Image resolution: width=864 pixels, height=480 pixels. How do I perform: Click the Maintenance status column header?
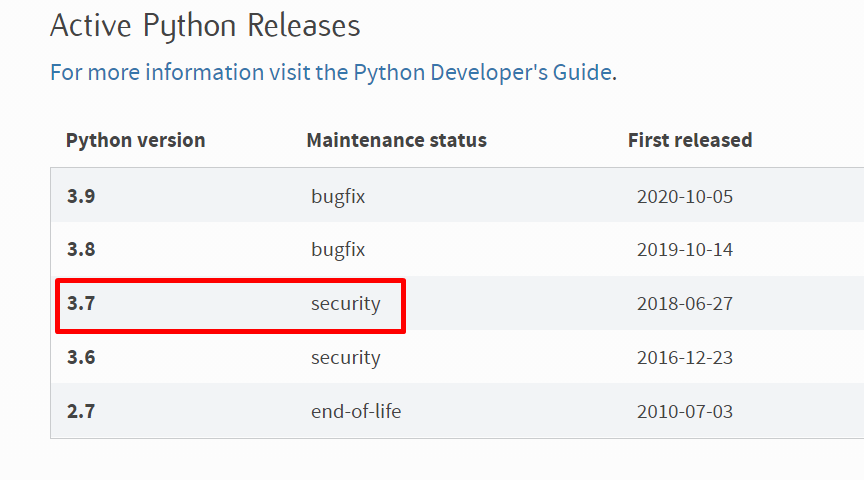[x=396, y=140]
